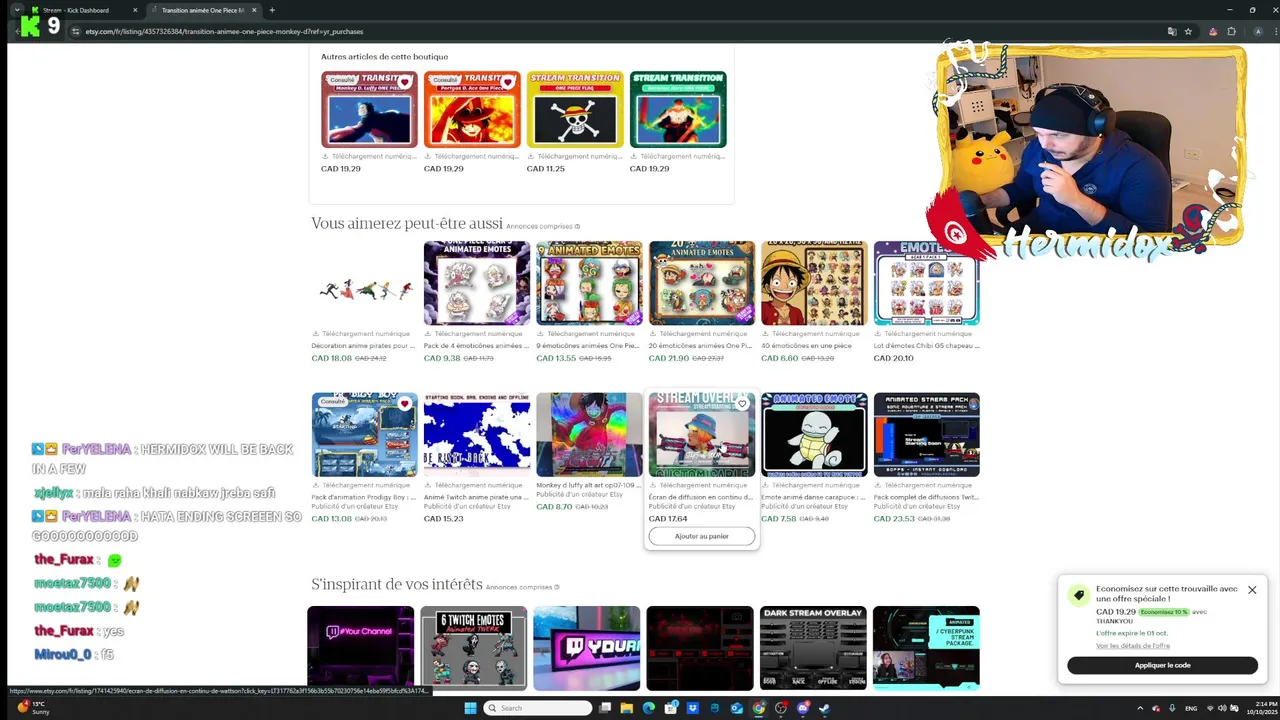Screen dimensions: 1280x720
Task: Click the info icon beside first Annonces comprises
Action: click(577, 226)
